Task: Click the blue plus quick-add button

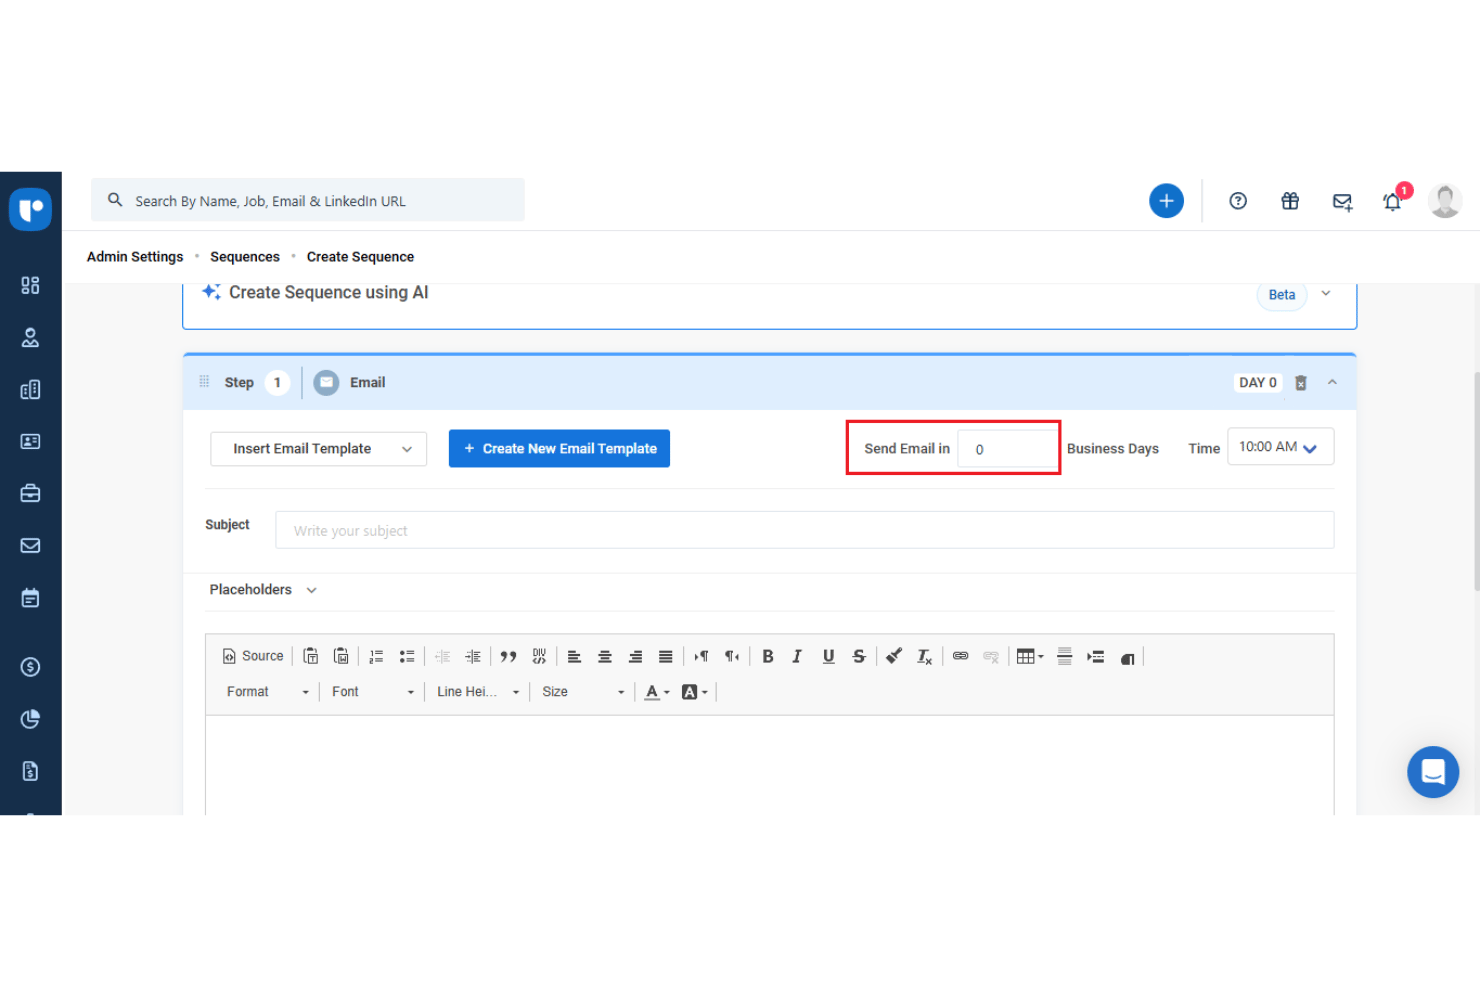Action: 1166,201
